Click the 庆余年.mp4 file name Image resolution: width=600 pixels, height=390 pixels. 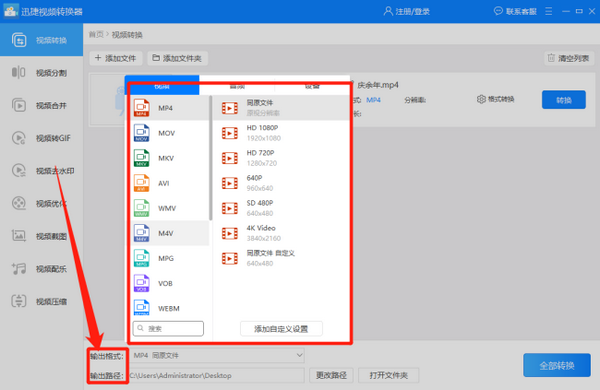(x=378, y=85)
